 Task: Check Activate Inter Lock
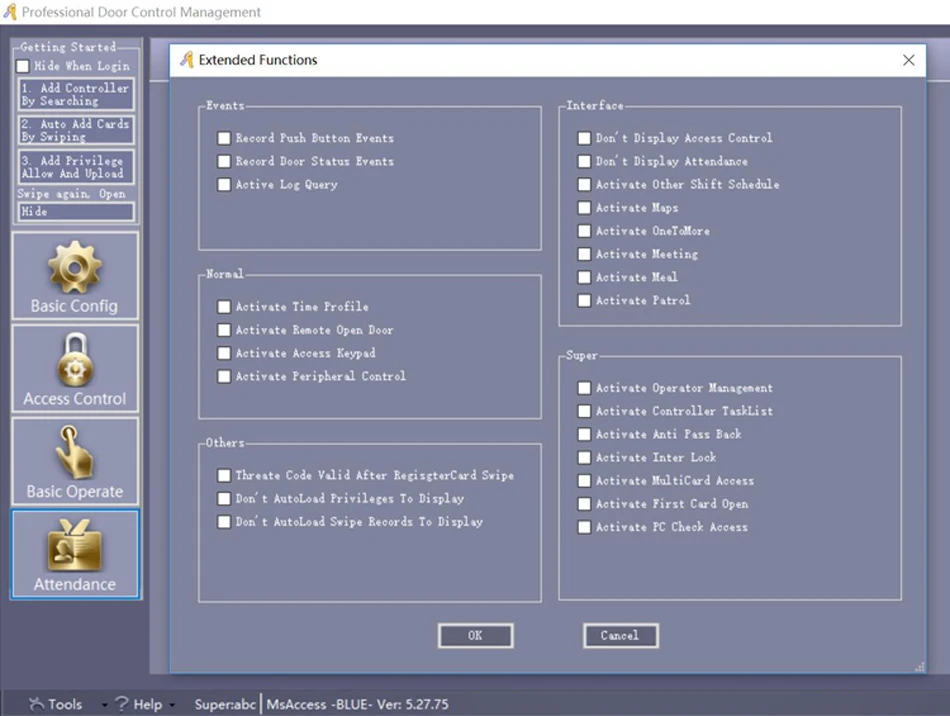click(584, 457)
